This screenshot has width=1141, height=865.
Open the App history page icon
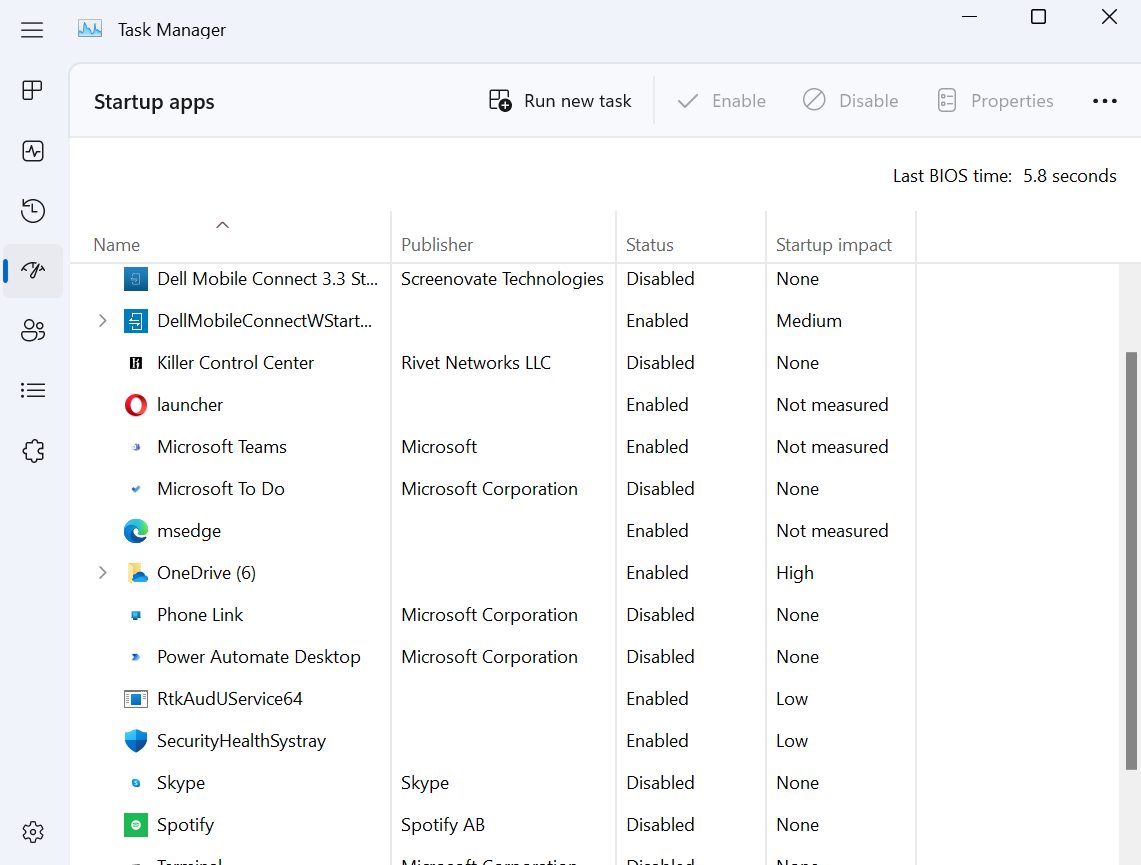(x=32, y=210)
